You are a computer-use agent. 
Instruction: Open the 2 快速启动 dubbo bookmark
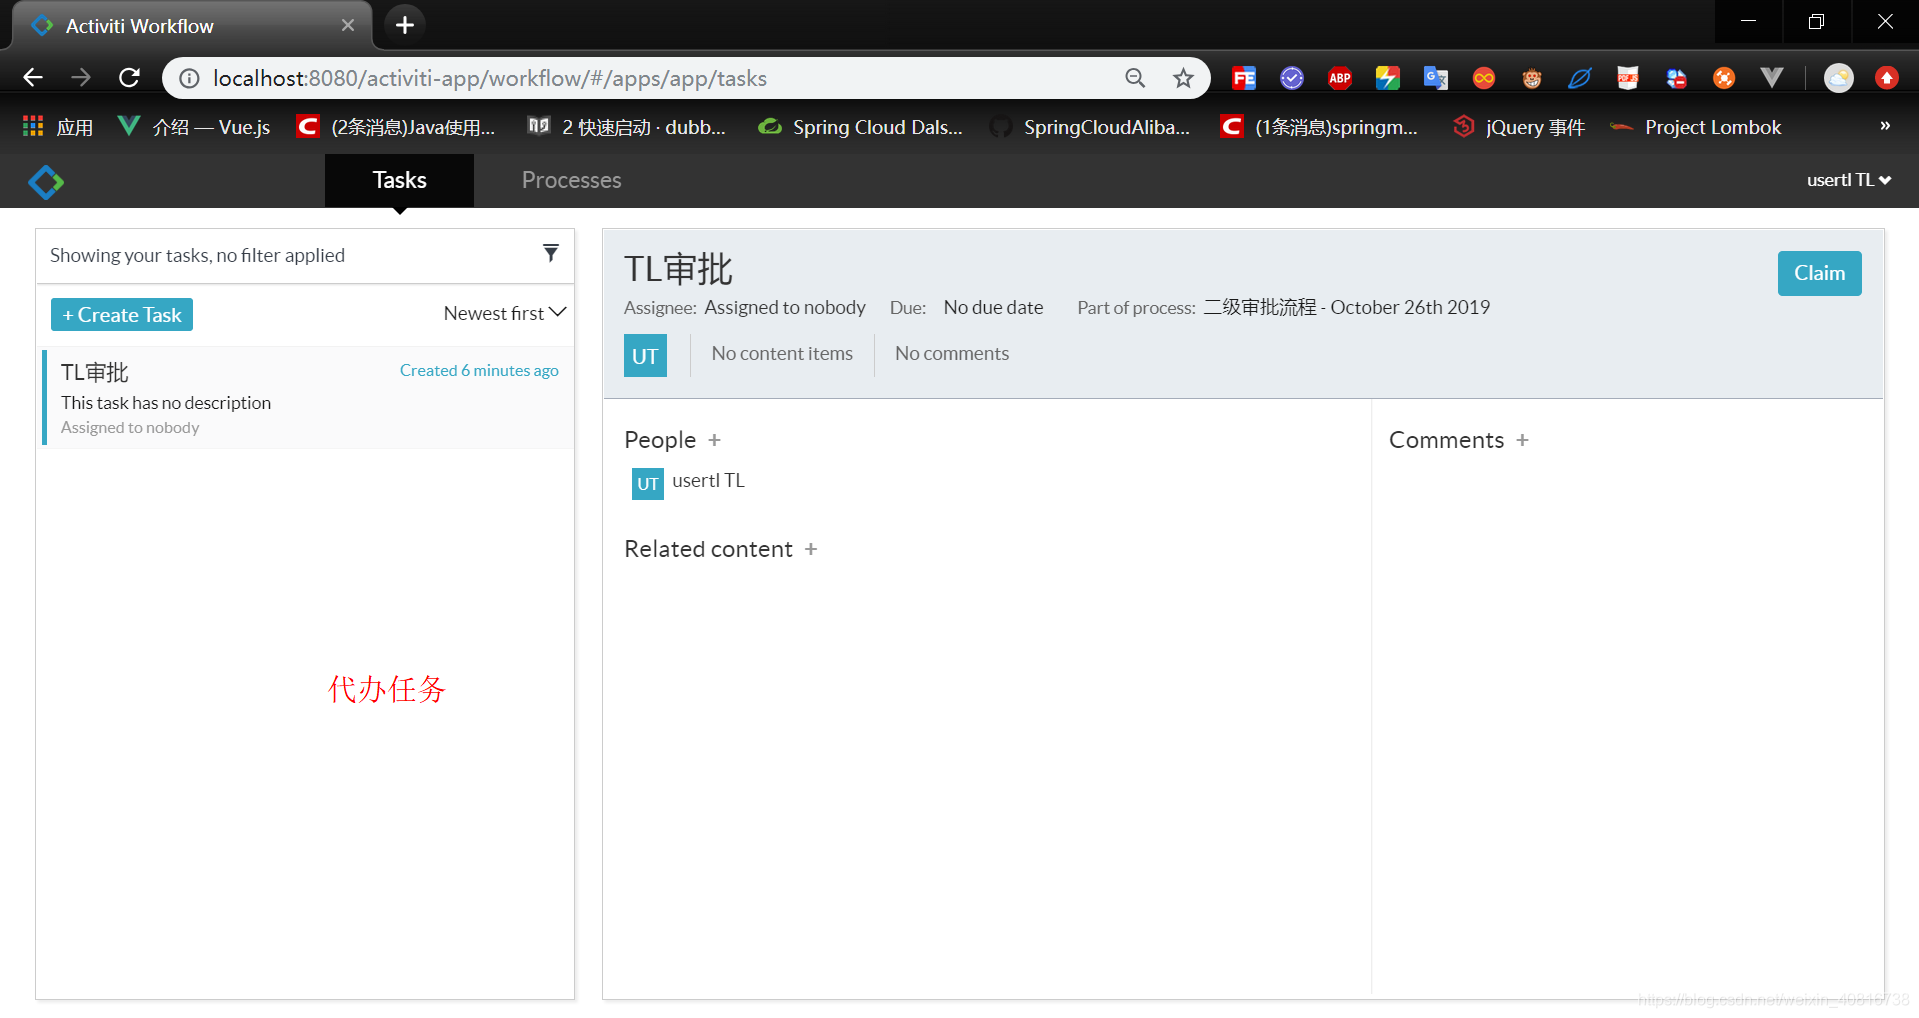point(627,127)
